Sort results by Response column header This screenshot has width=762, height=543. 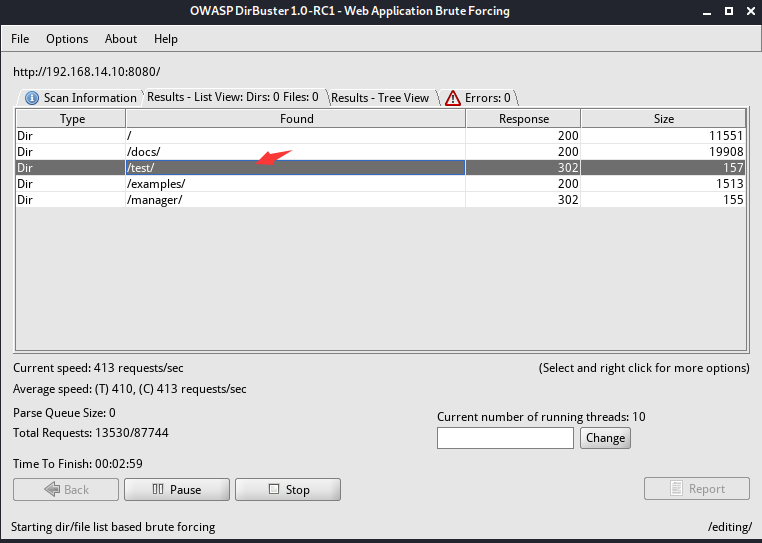(523, 119)
